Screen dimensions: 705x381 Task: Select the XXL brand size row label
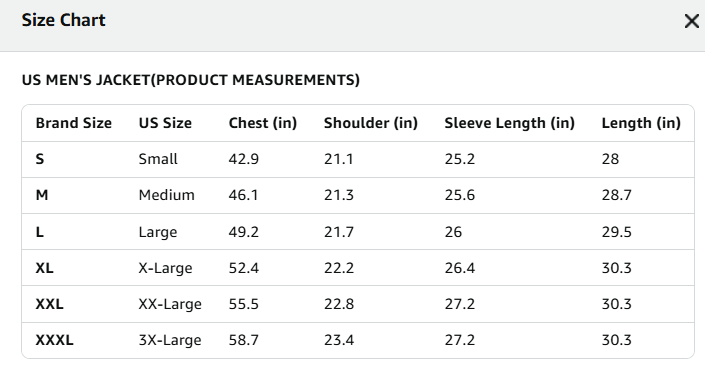[x=49, y=304]
